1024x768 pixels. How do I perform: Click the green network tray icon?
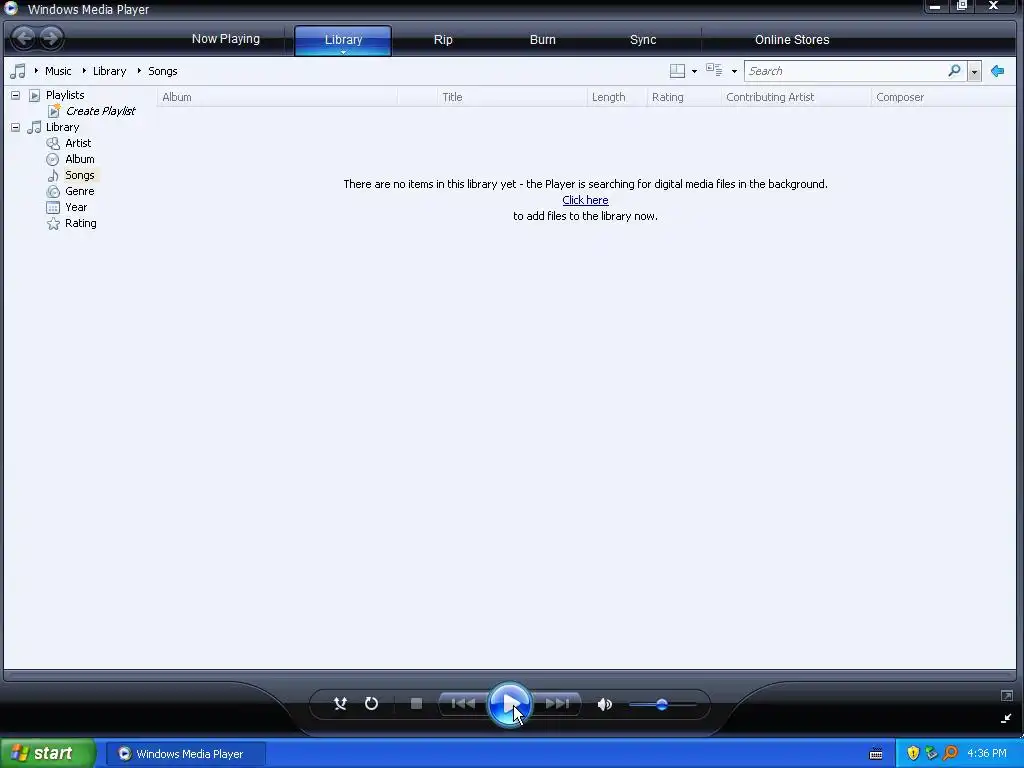coord(931,754)
